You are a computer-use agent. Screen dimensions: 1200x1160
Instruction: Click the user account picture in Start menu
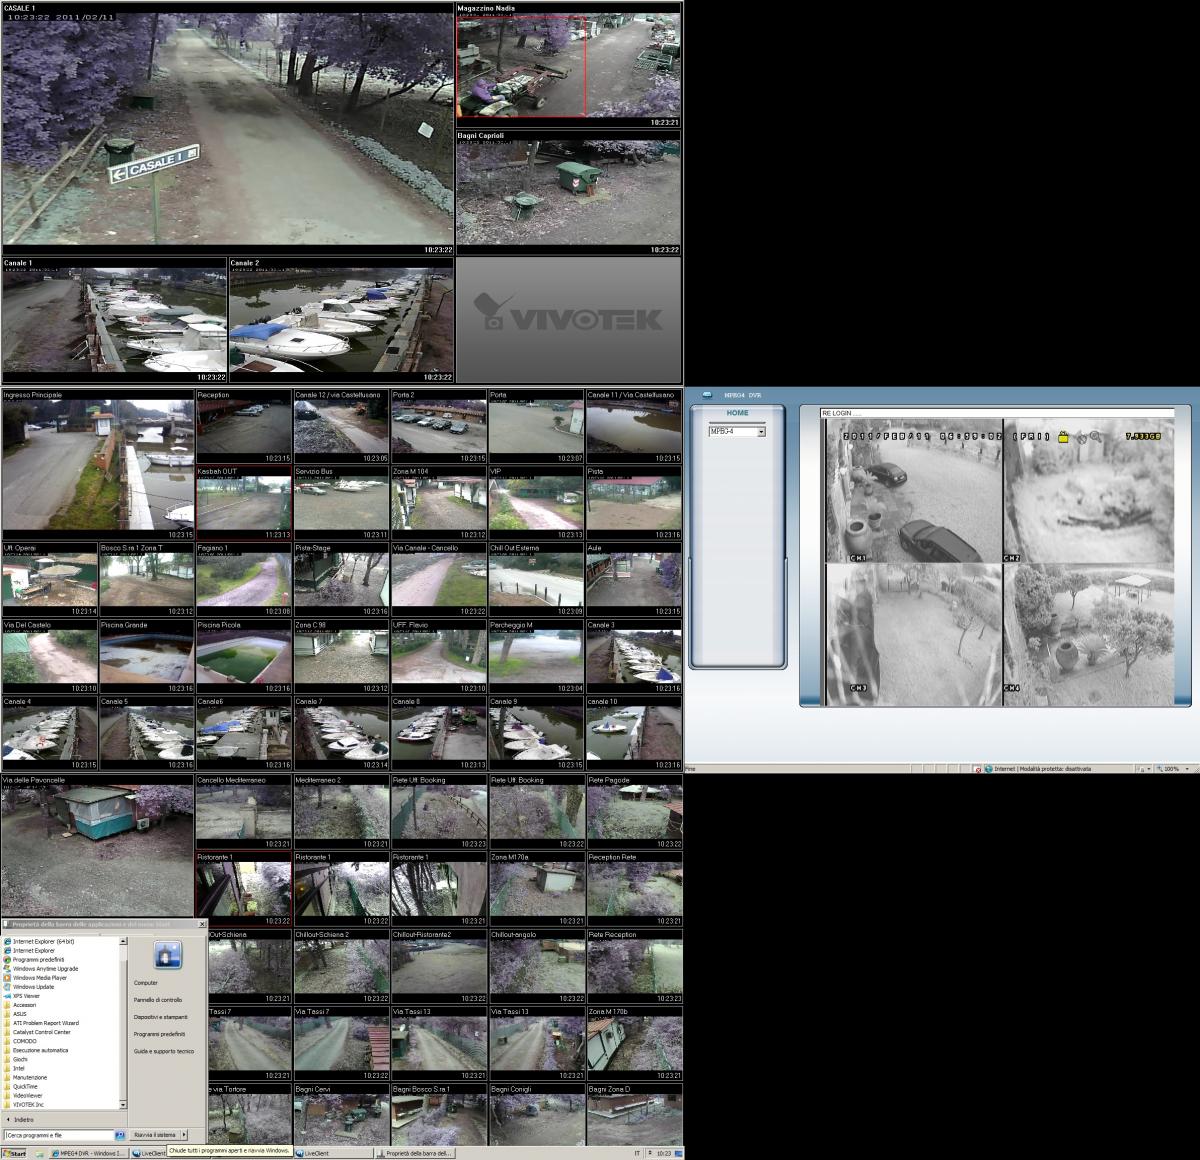(x=167, y=955)
